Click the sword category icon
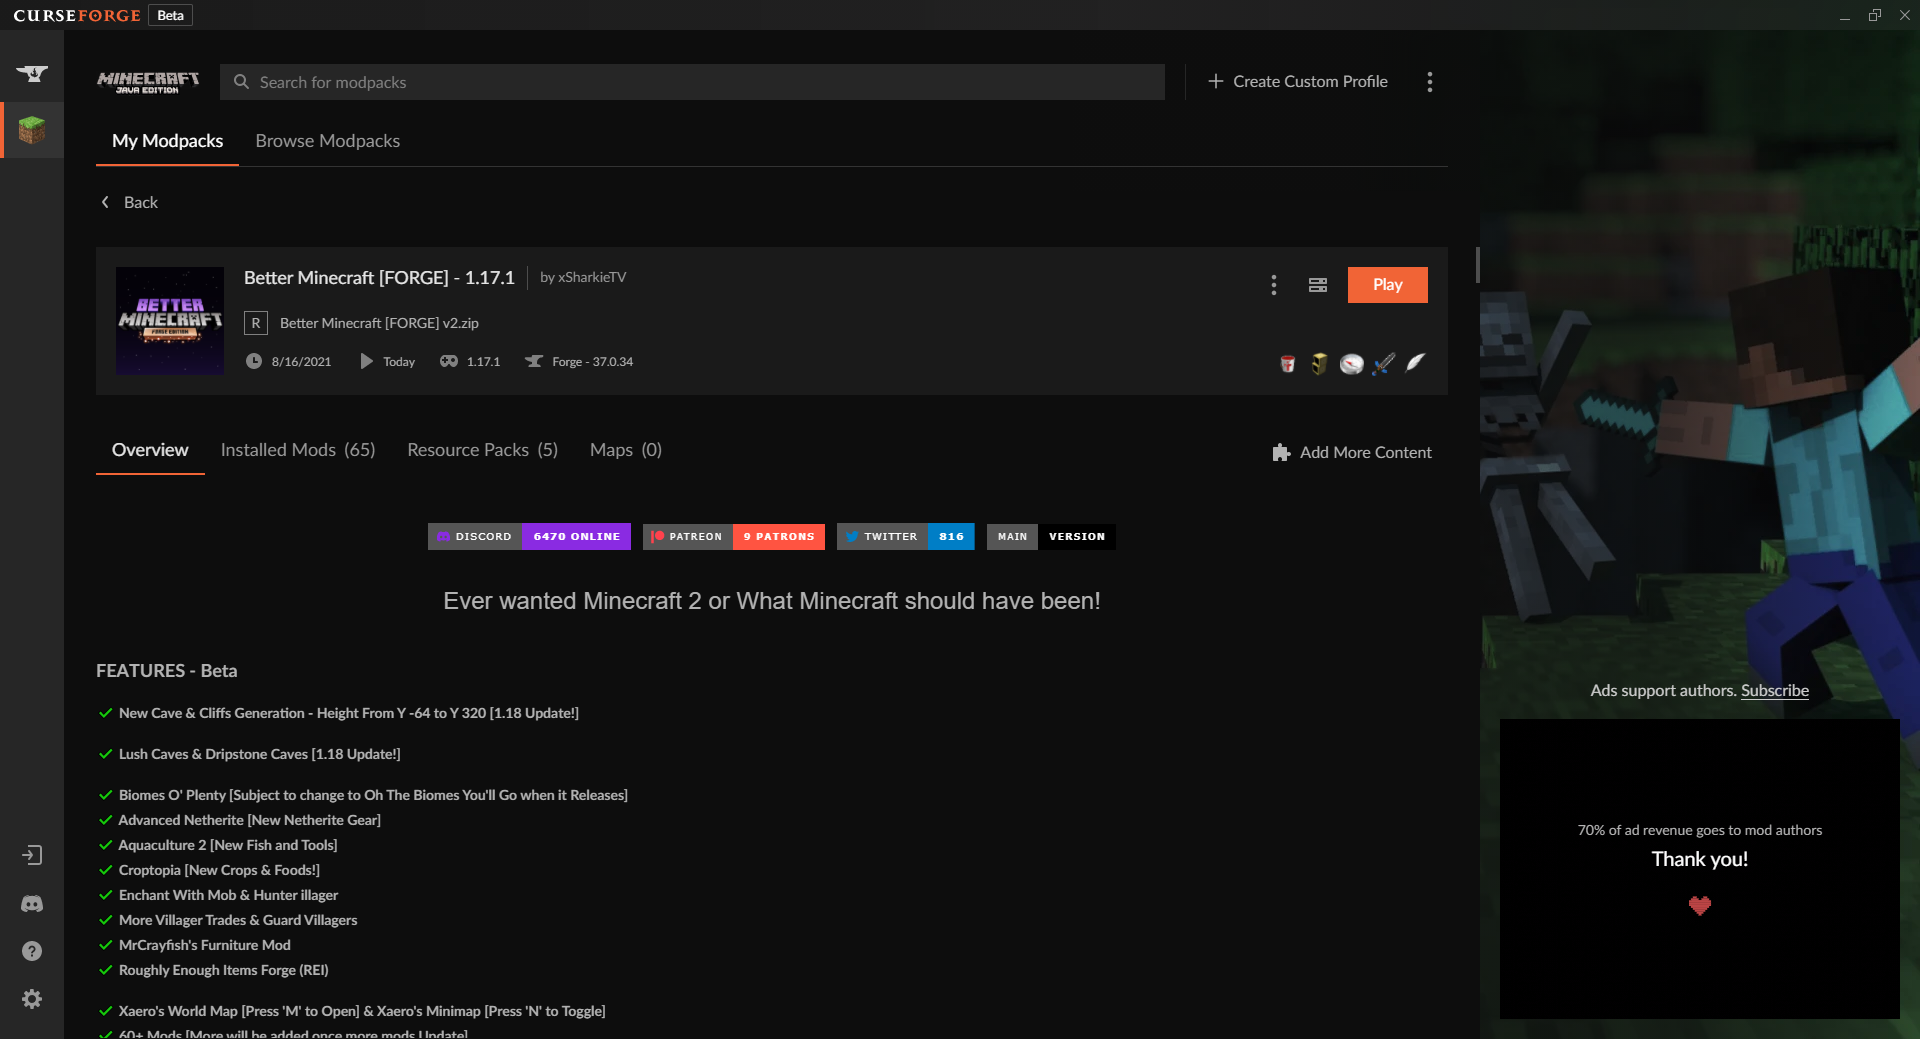The width and height of the screenshot is (1920, 1039). click(x=1384, y=364)
